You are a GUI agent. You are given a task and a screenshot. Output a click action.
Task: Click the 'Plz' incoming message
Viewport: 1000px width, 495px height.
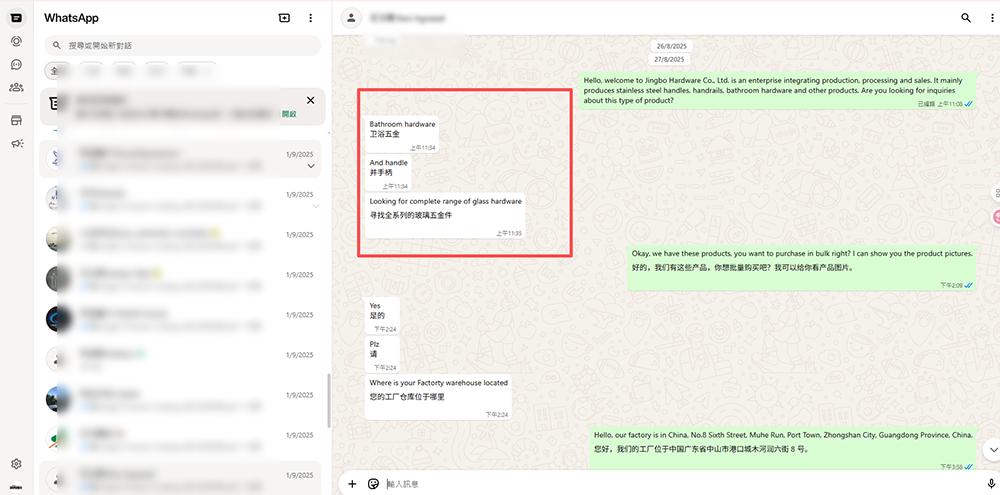point(382,355)
